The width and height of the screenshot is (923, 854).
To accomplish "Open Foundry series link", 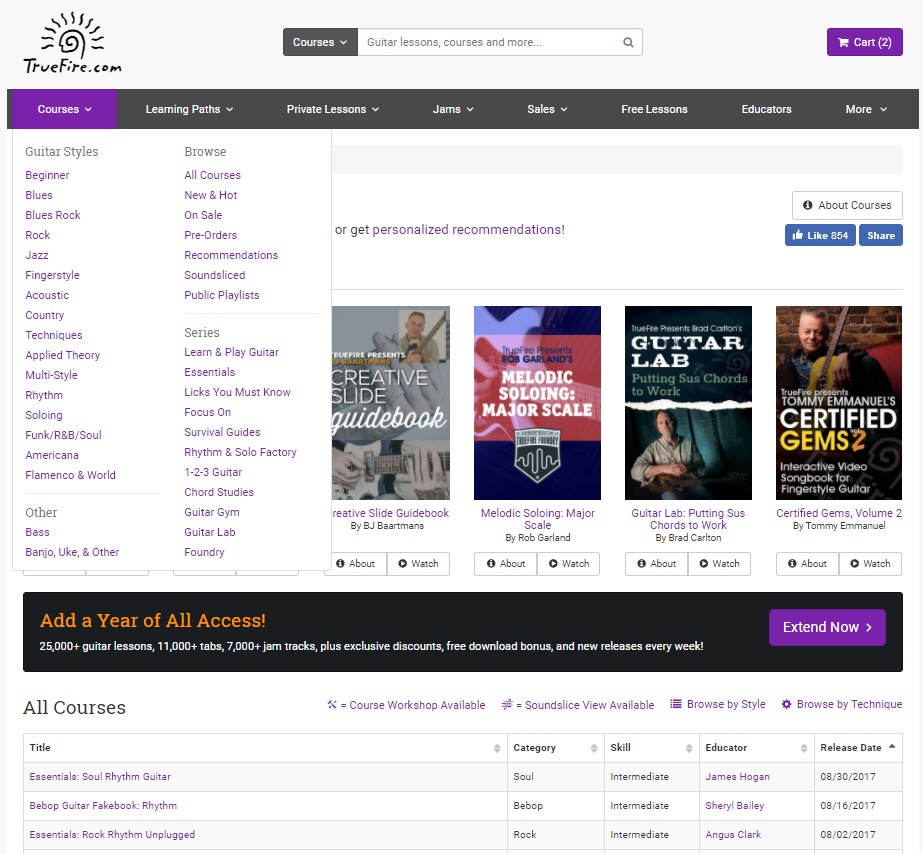I will pos(204,552).
